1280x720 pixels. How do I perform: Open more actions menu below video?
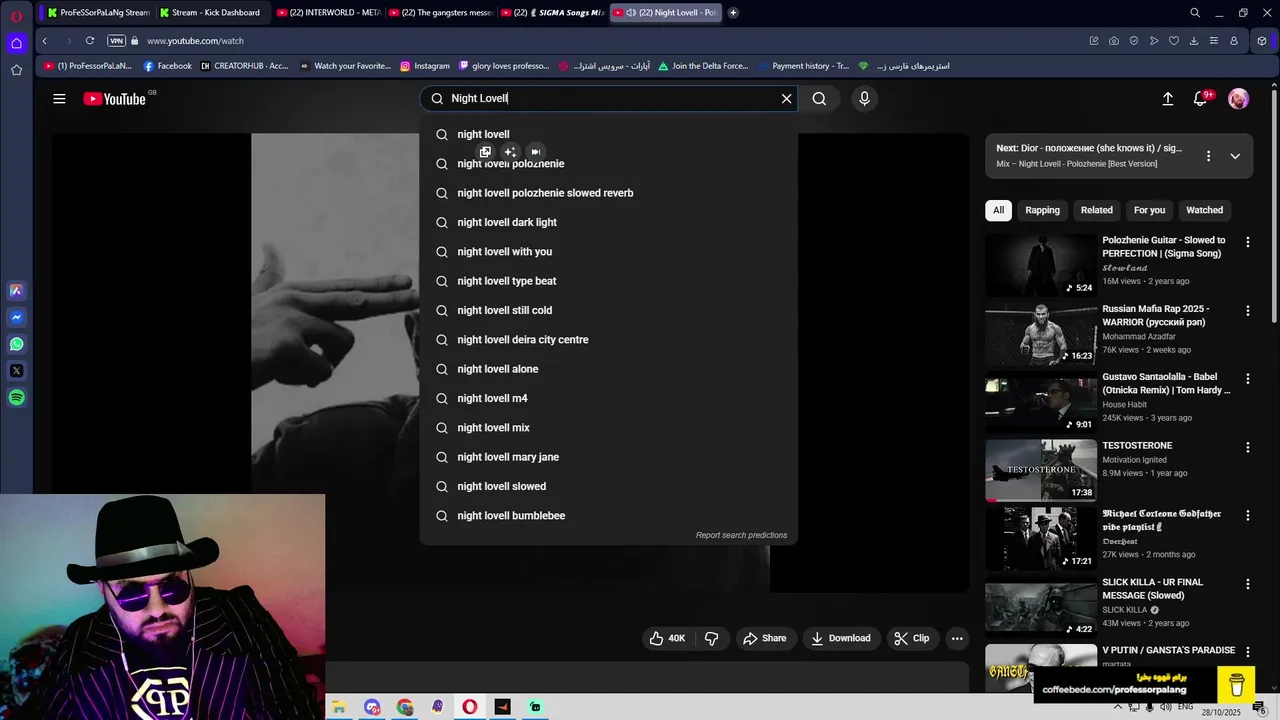coord(957,638)
